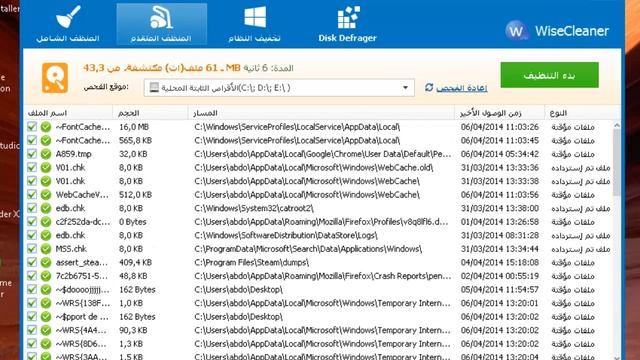Click the 05/04/2014 11:54:57 timestamp

point(500,289)
